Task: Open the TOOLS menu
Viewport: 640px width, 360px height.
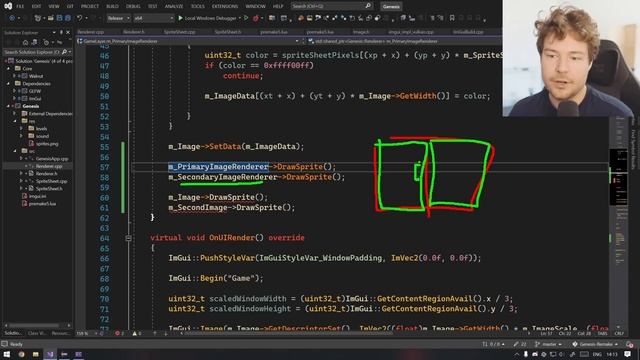Action: tap(198, 7)
